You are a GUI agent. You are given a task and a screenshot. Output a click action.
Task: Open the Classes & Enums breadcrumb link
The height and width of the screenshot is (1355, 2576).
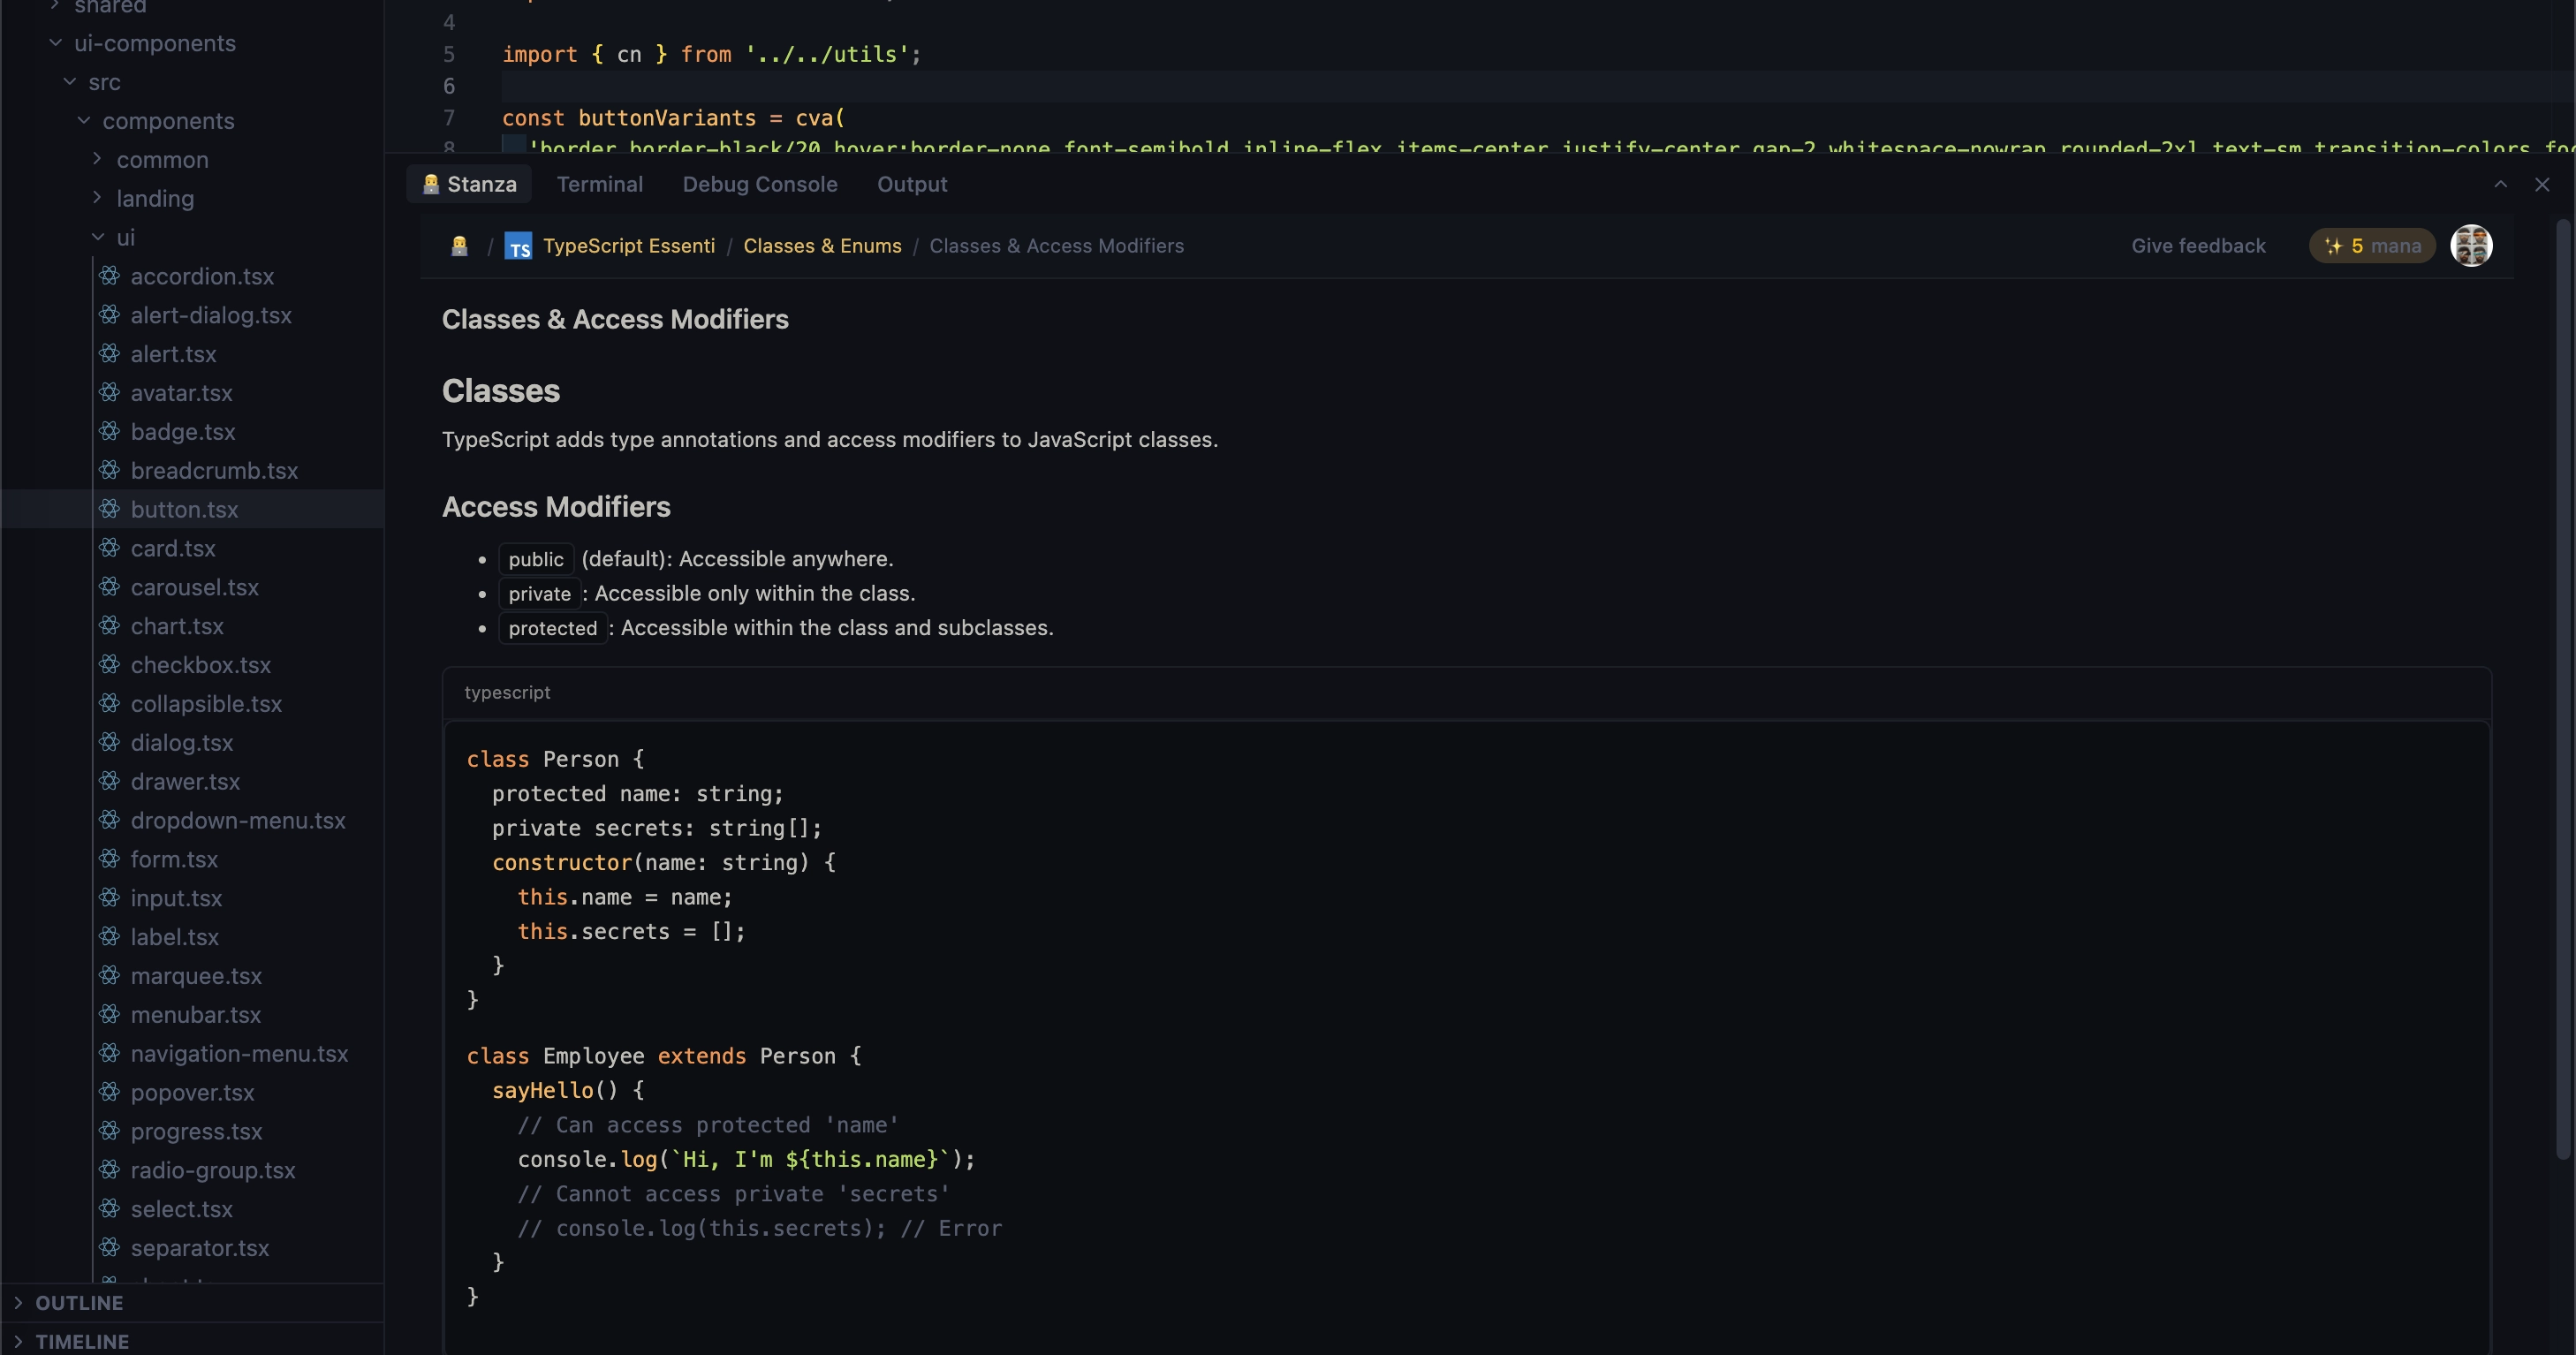point(822,245)
